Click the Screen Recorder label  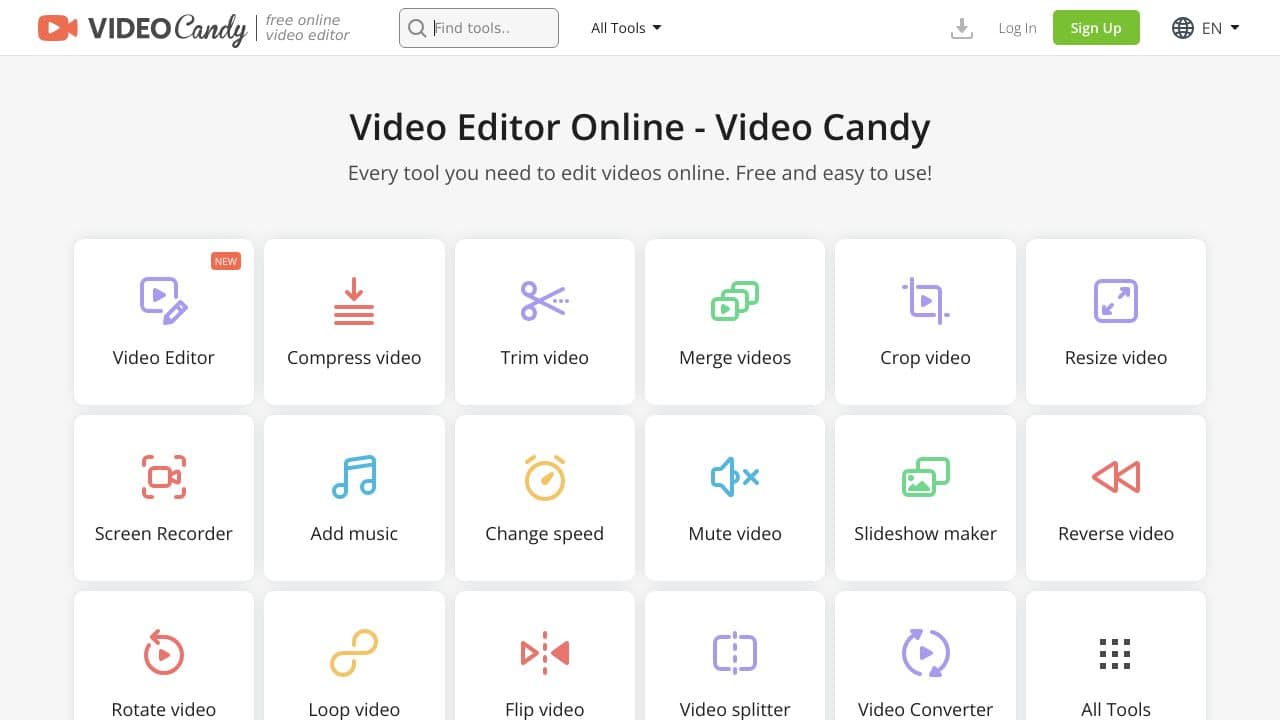[164, 533]
